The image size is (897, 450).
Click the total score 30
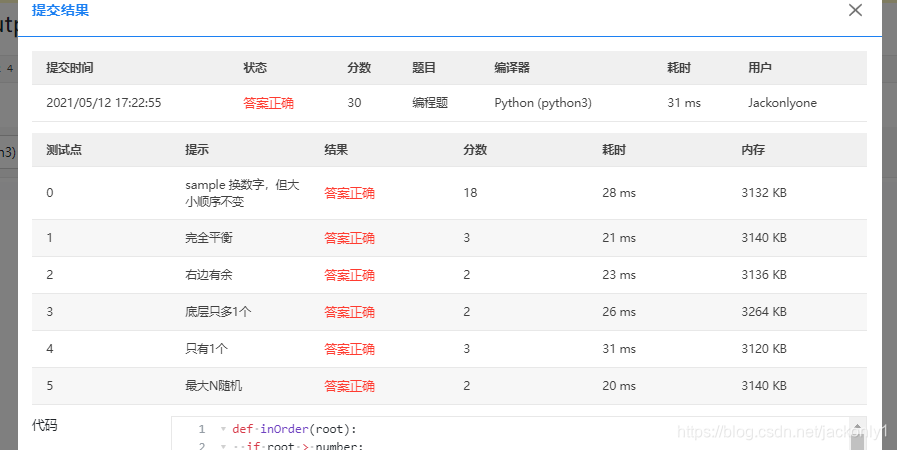[x=354, y=103]
